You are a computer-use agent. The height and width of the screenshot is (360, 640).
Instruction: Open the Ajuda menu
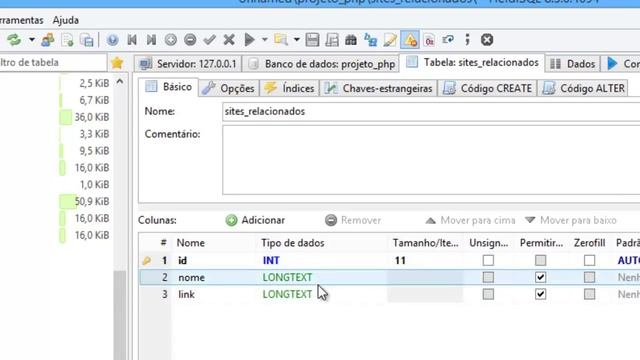[x=66, y=20]
